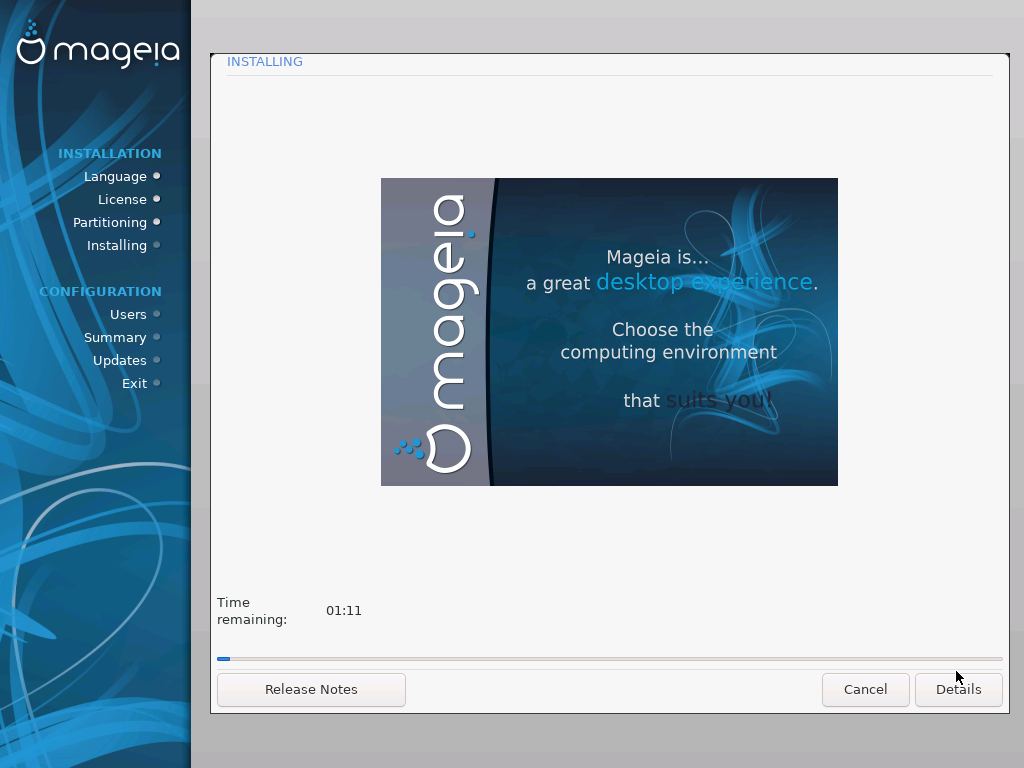Click the dot beside Exit

[x=157, y=383]
